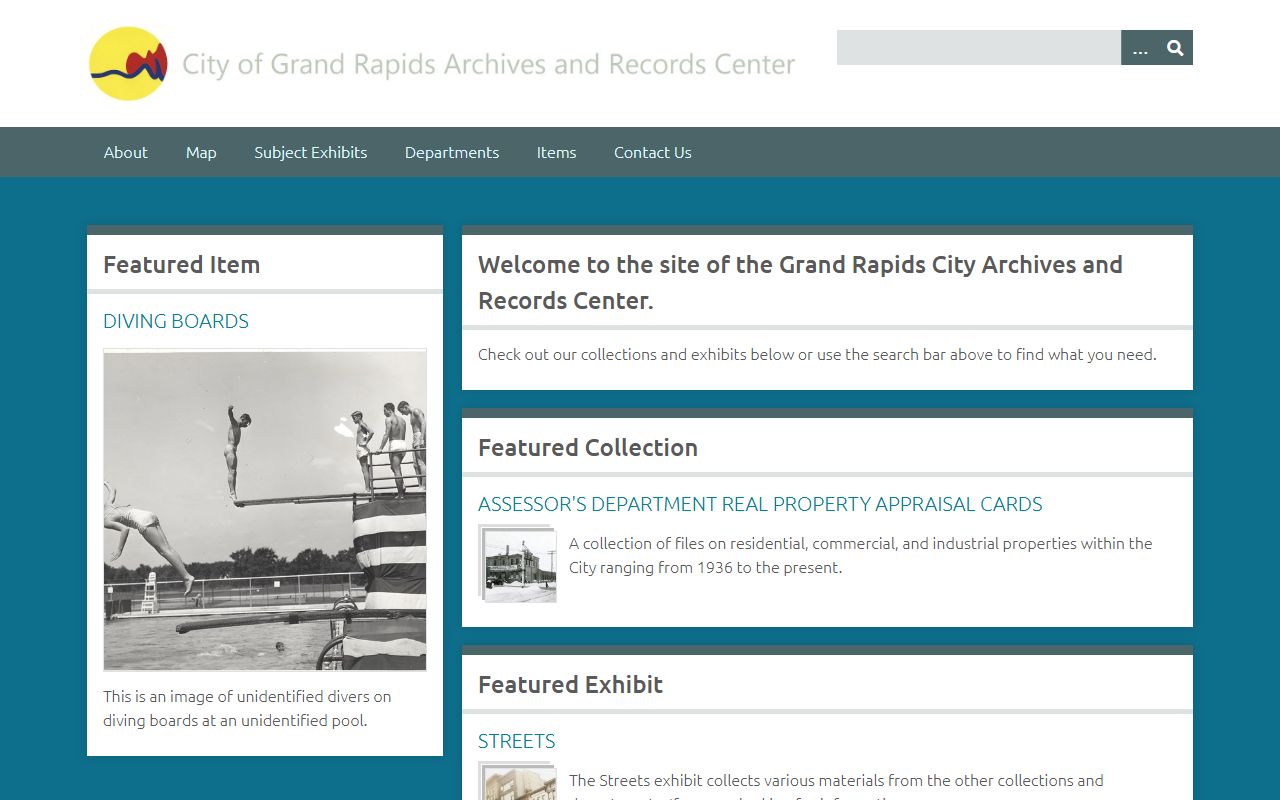Focus the site search input field
Viewport: 1280px width, 800px height.
click(979, 48)
